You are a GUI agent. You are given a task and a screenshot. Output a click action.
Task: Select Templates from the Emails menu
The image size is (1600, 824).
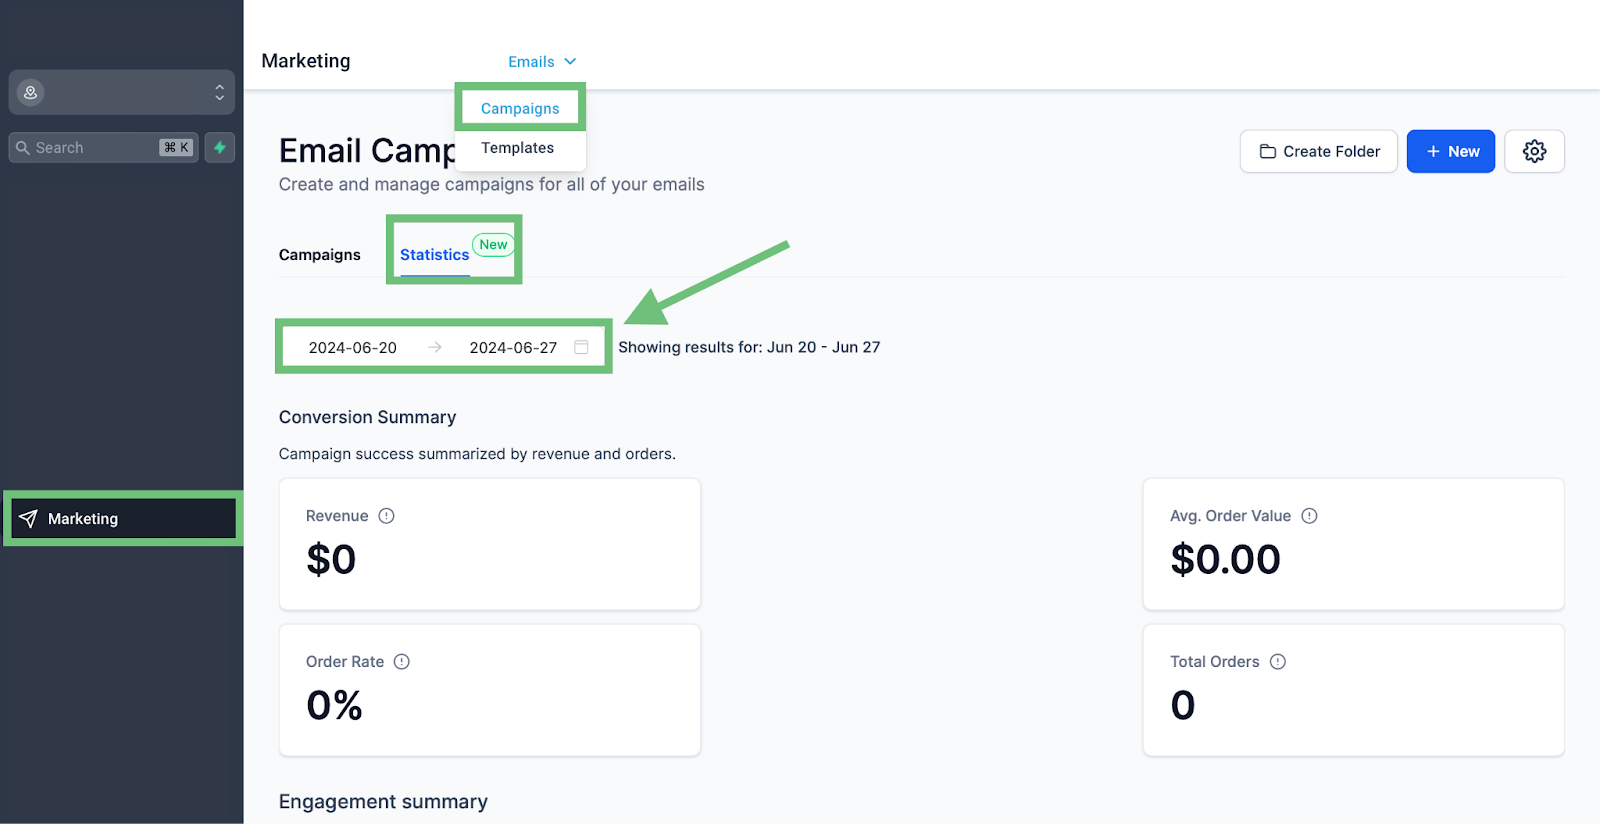[x=517, y=148]
